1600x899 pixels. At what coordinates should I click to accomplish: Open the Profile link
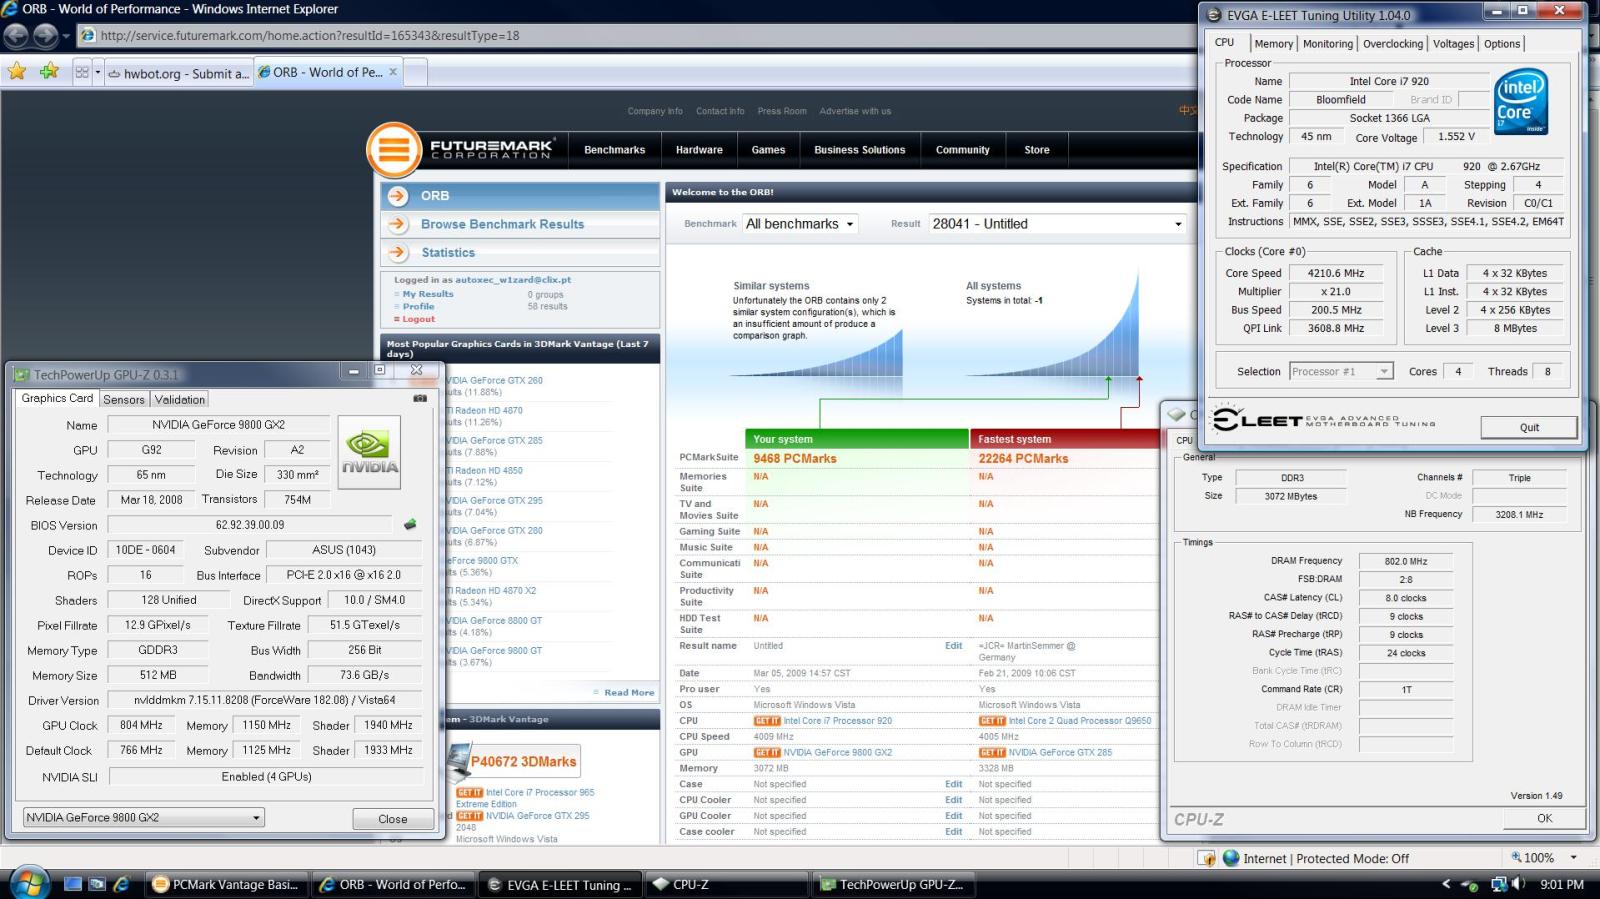418,306
